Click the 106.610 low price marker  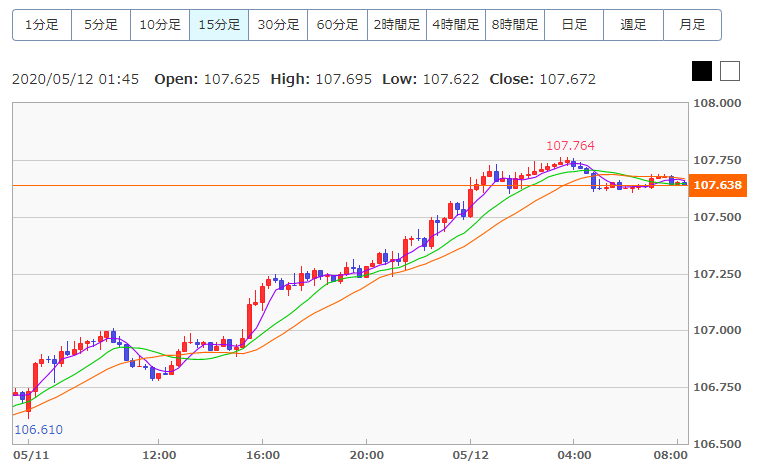(38, 429)
